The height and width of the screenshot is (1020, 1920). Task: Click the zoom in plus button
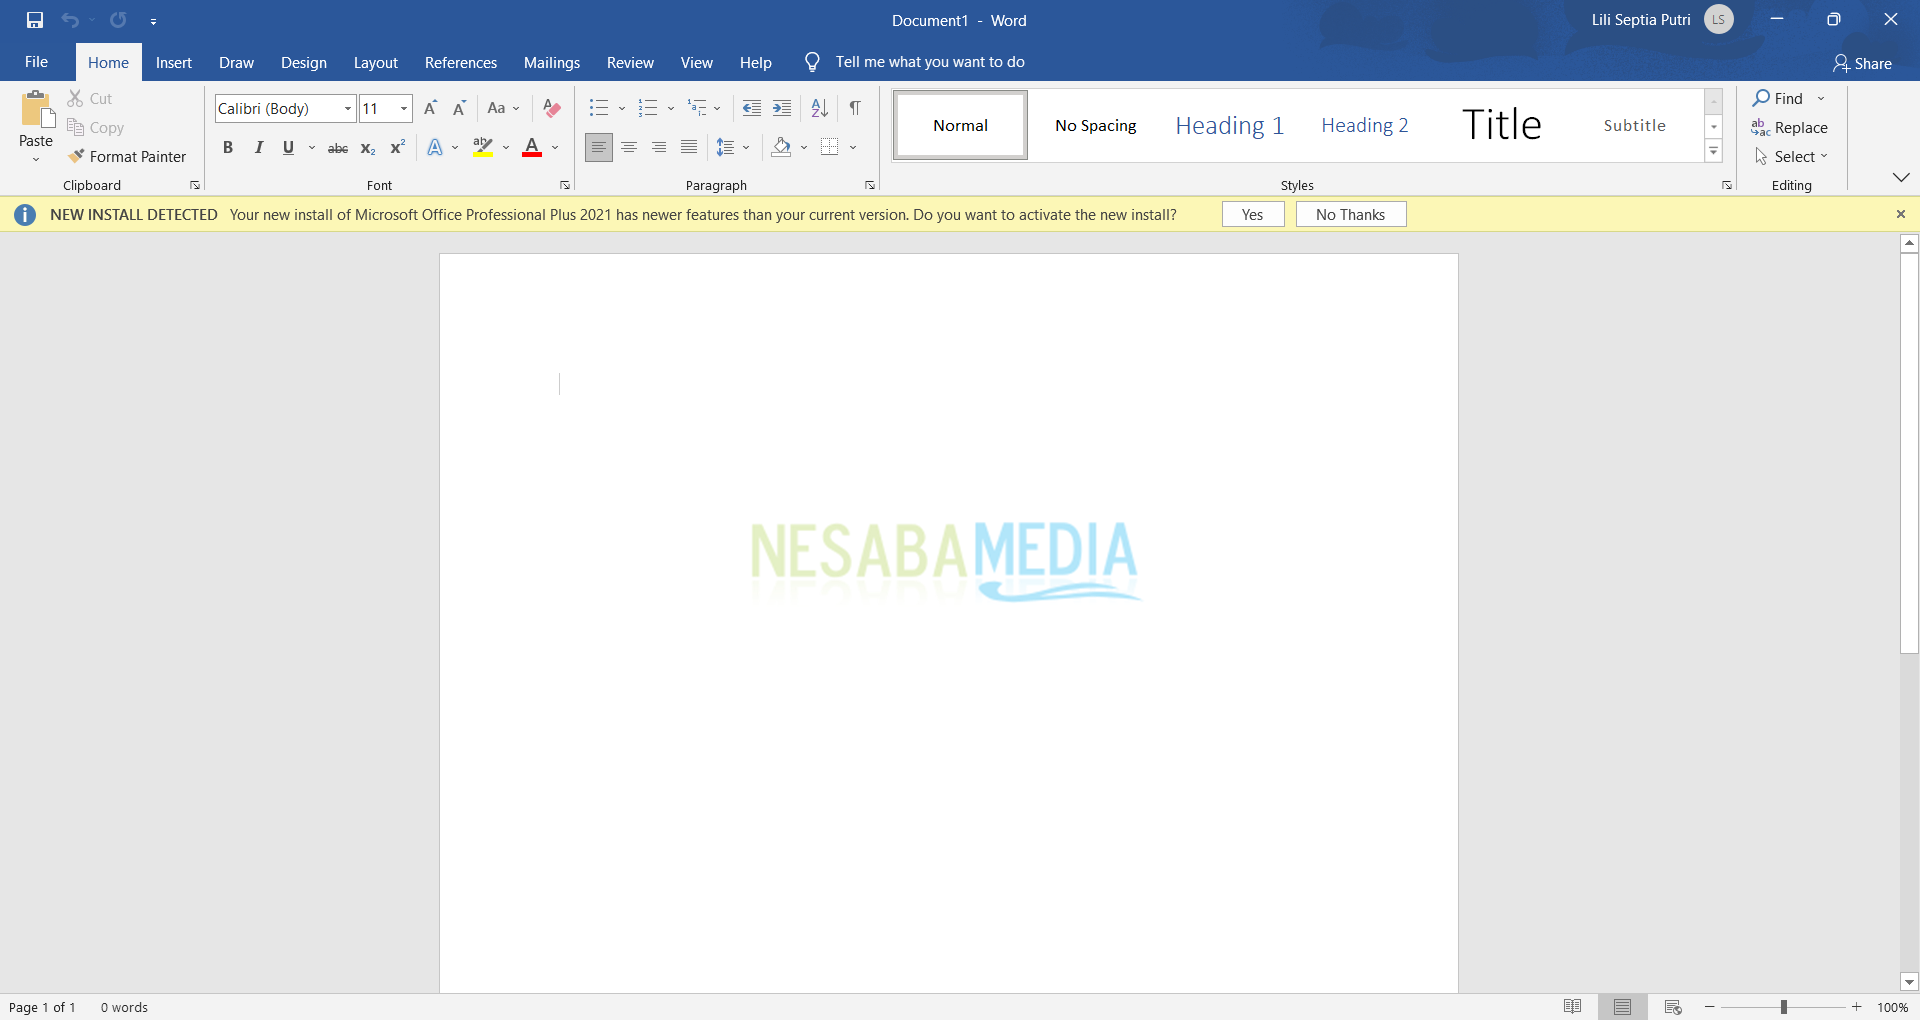(1857, 1007)
